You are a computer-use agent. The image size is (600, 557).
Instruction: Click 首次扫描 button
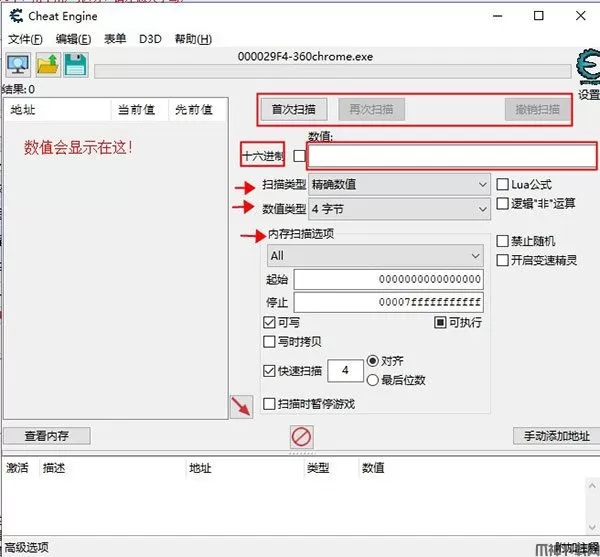point(294,109)
